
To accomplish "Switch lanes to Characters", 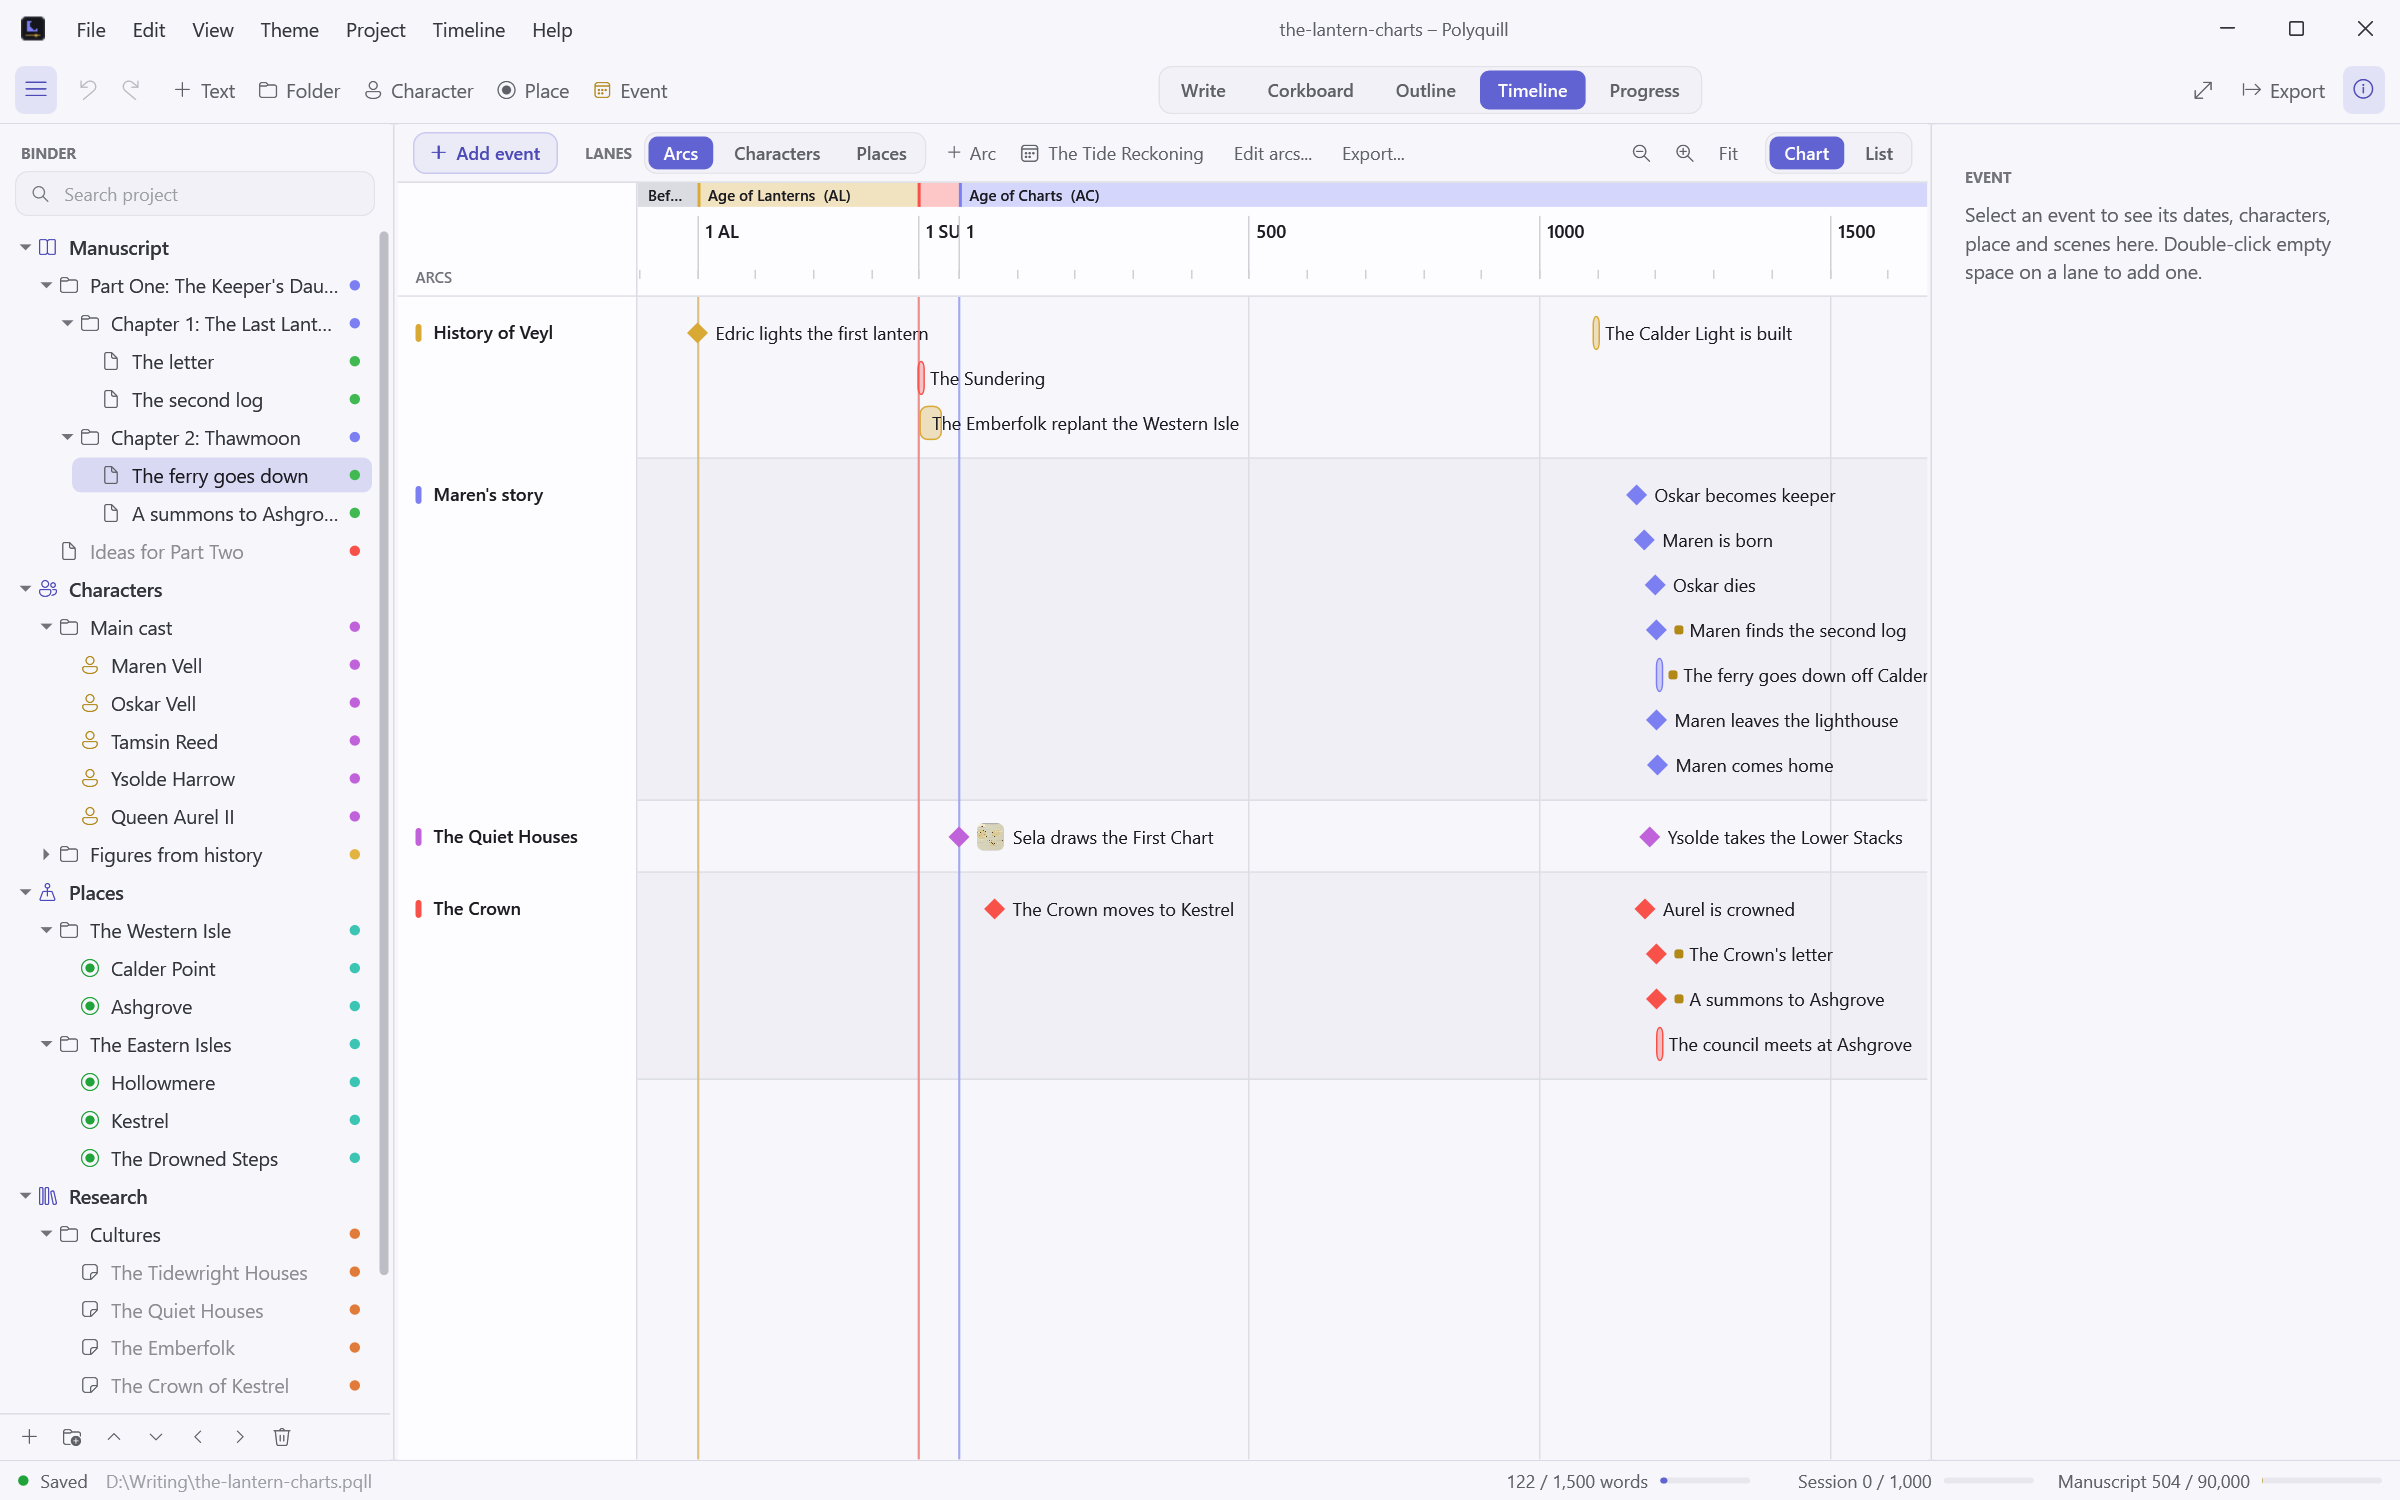I will coord(777,153).
